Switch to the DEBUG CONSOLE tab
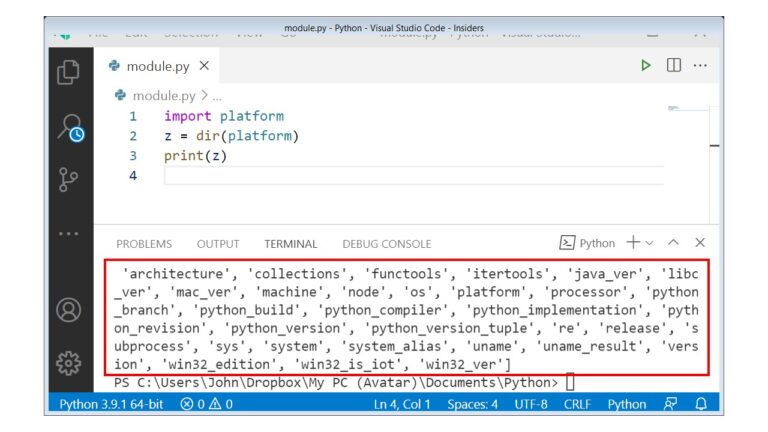 (x=387, y=244)
